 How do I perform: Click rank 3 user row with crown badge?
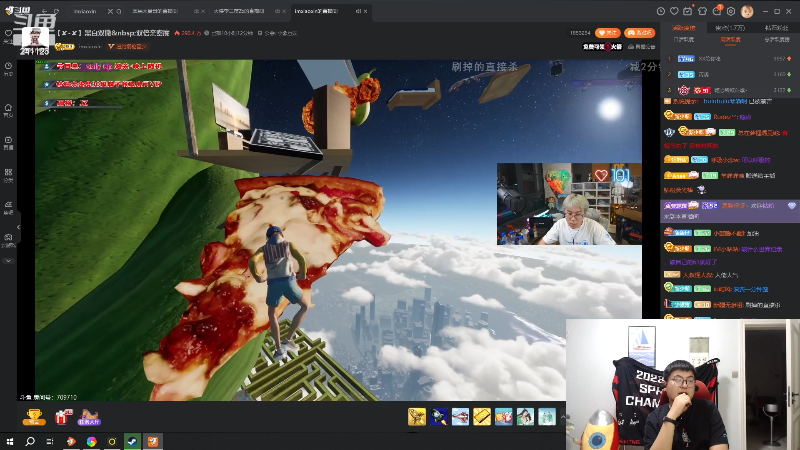(730, 90)
